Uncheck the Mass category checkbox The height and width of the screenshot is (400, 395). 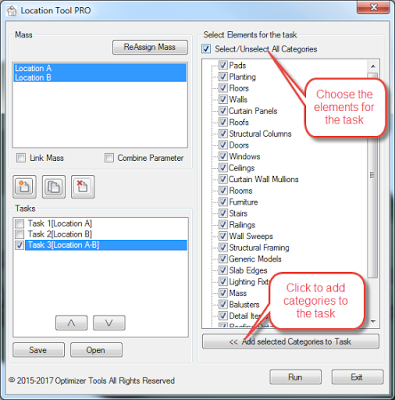(x=223, y=293)
